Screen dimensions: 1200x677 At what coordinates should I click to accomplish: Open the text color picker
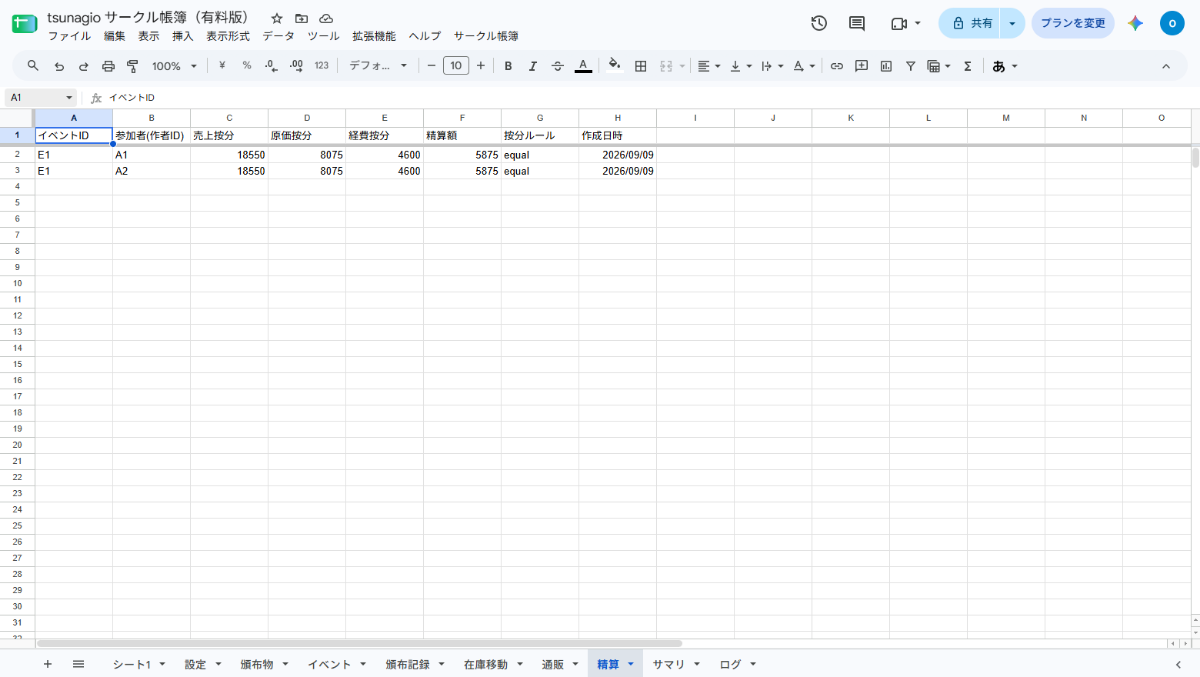pyautogui.click(x=583, y=66)
